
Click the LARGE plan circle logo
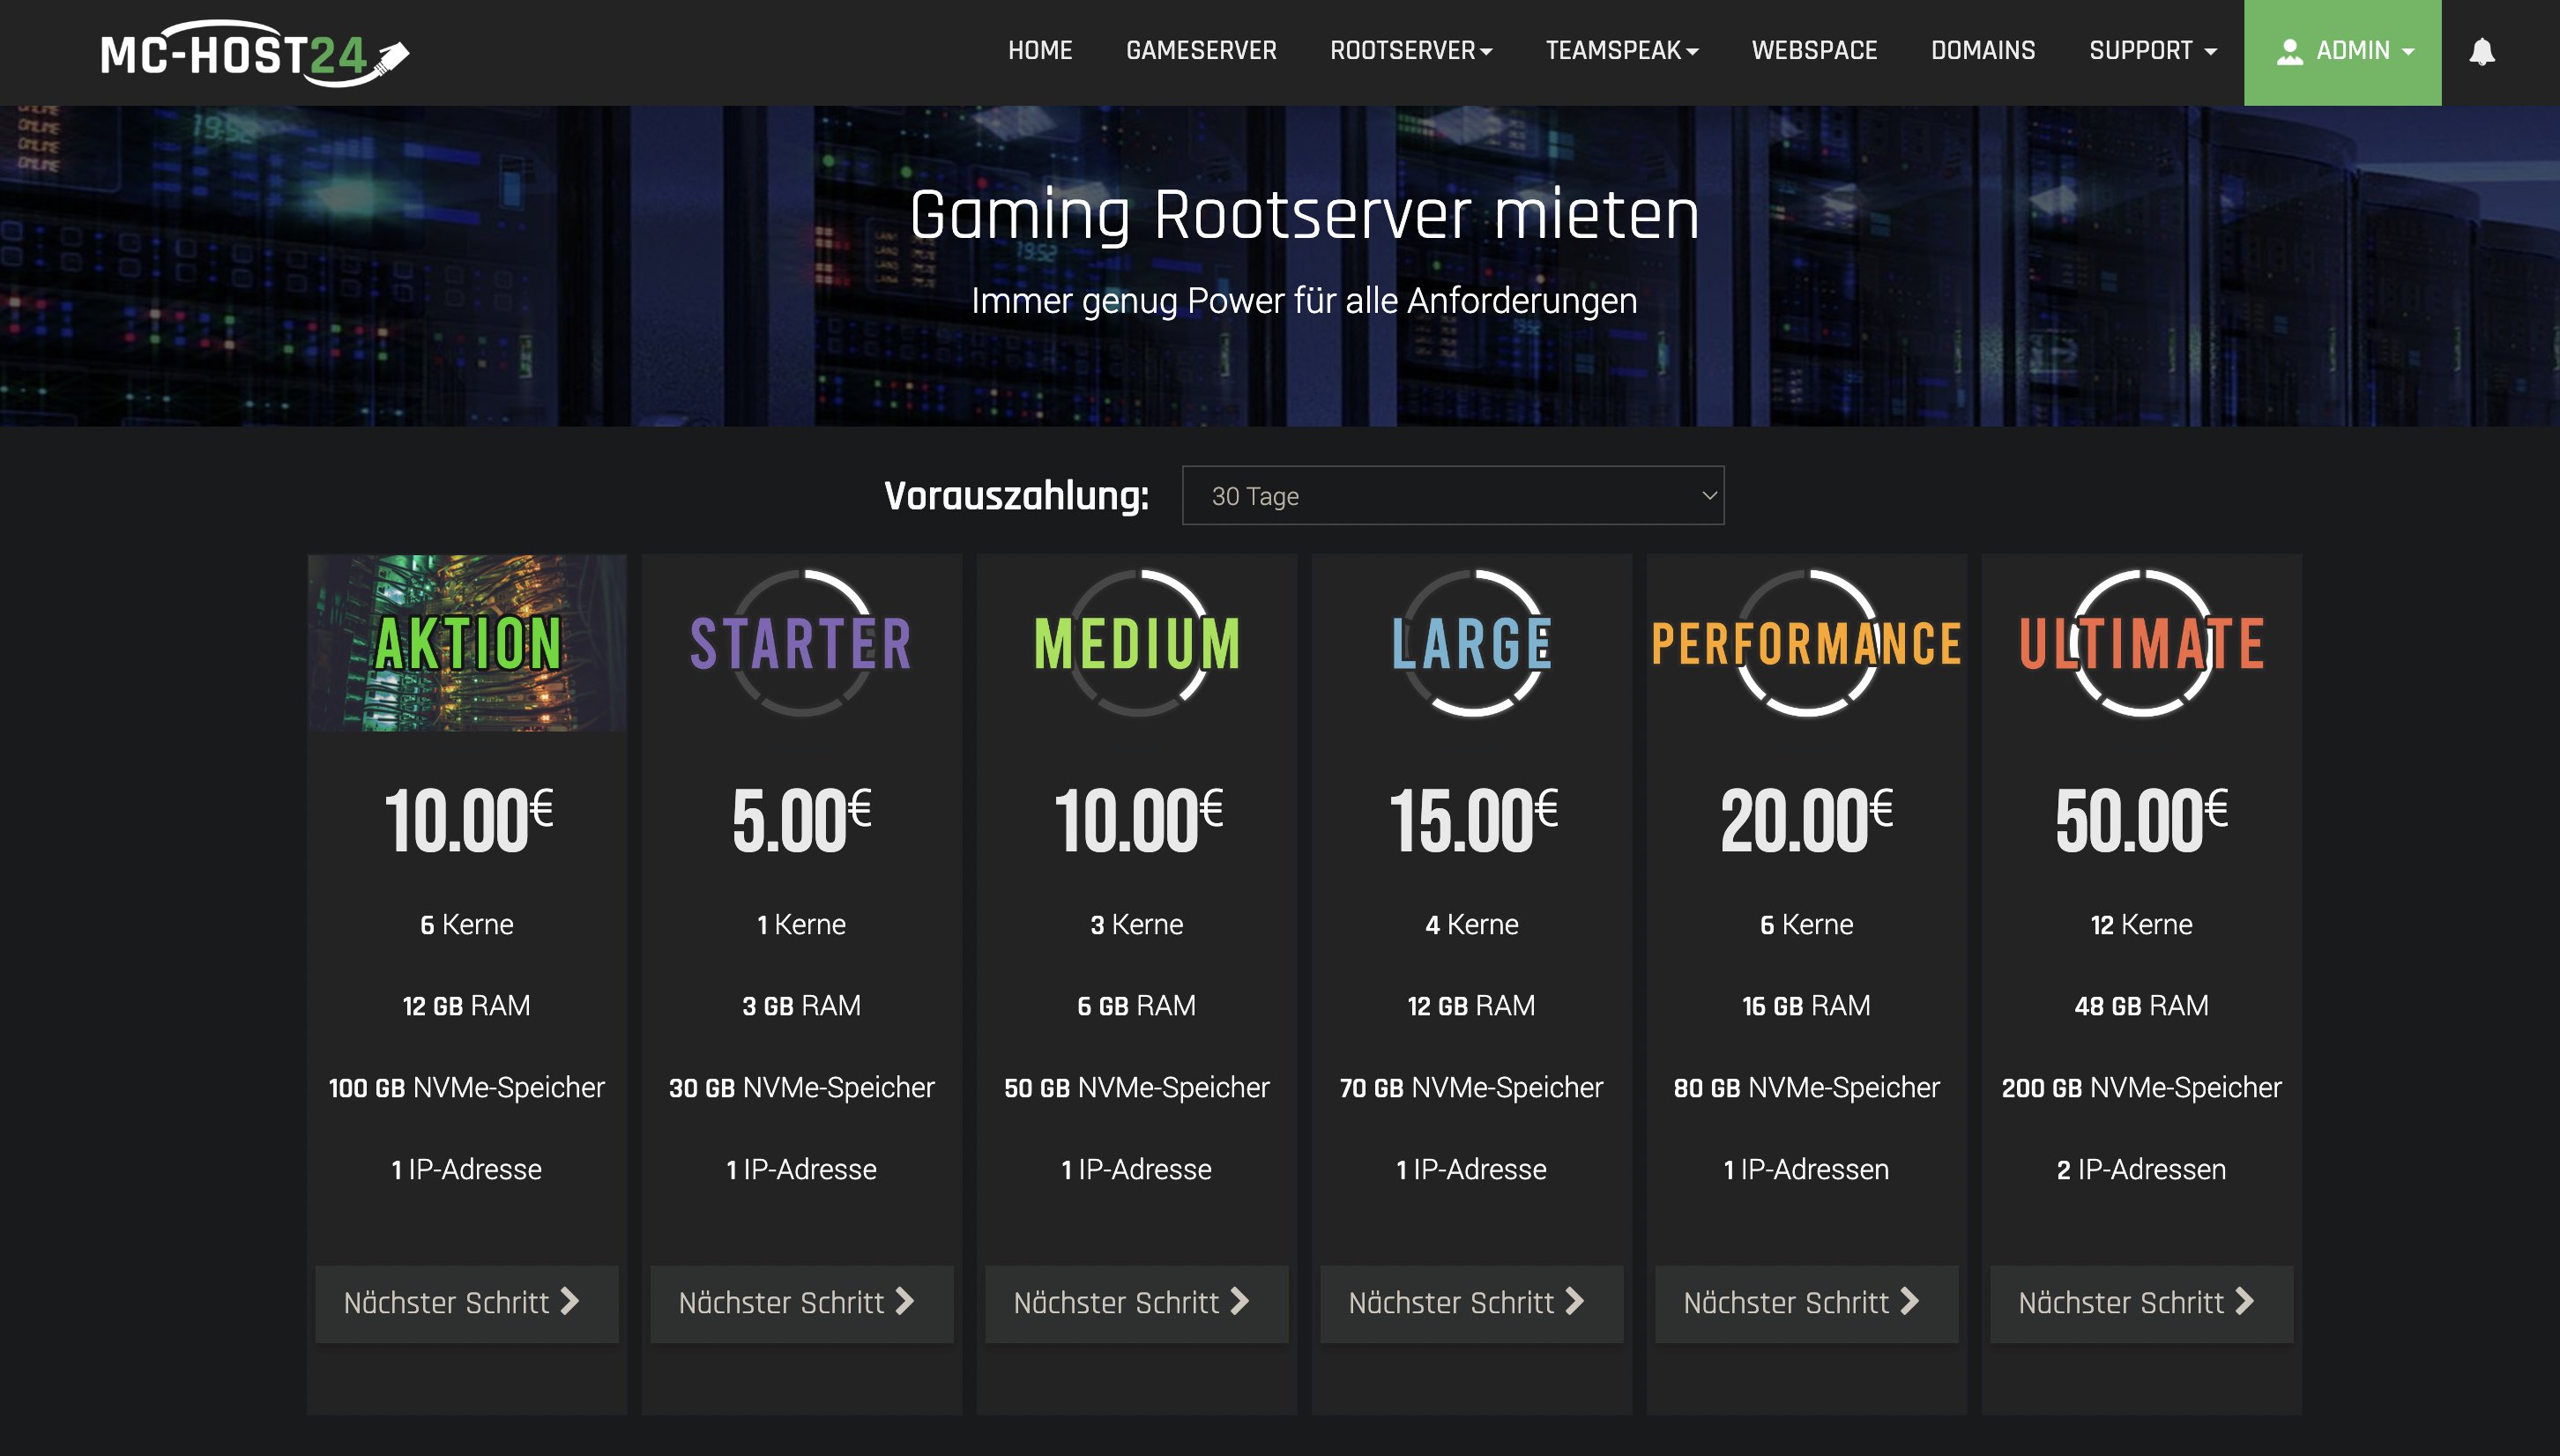(1472, 643)
